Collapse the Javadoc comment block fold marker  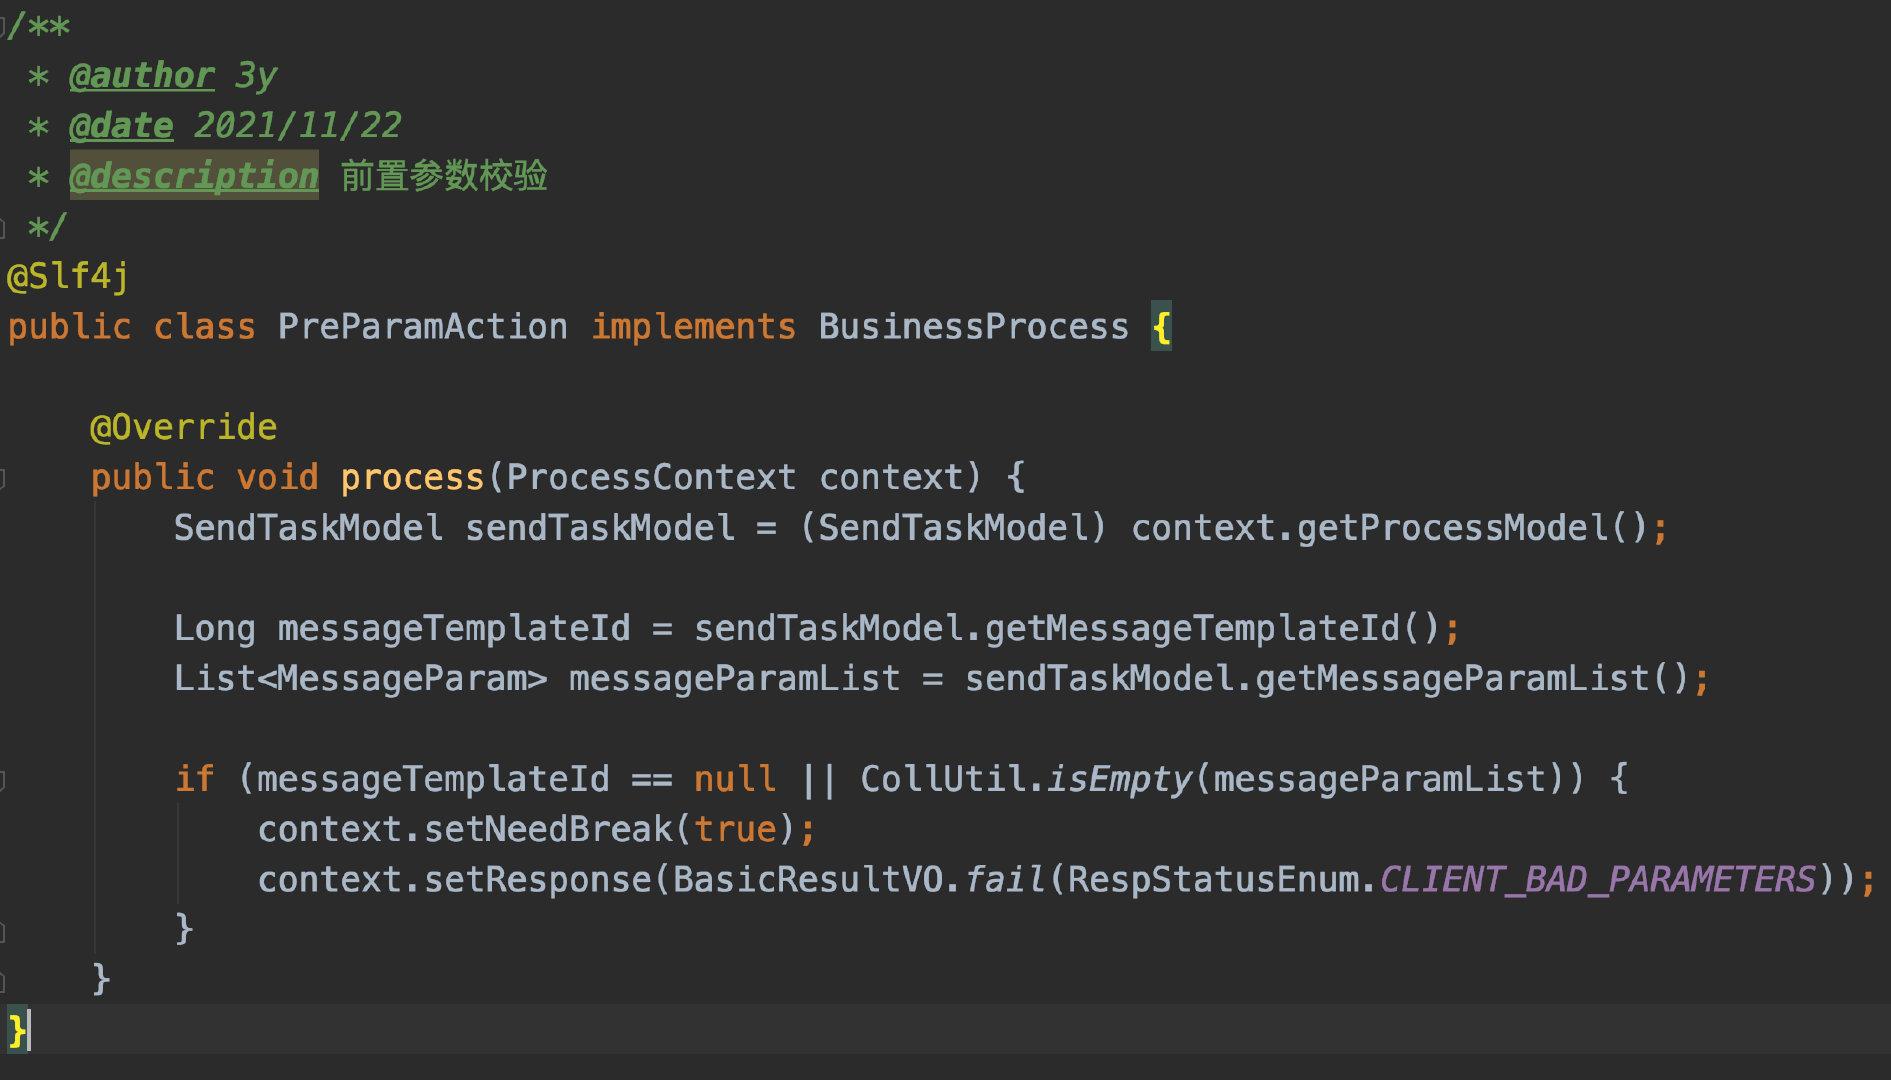point(5,25)
